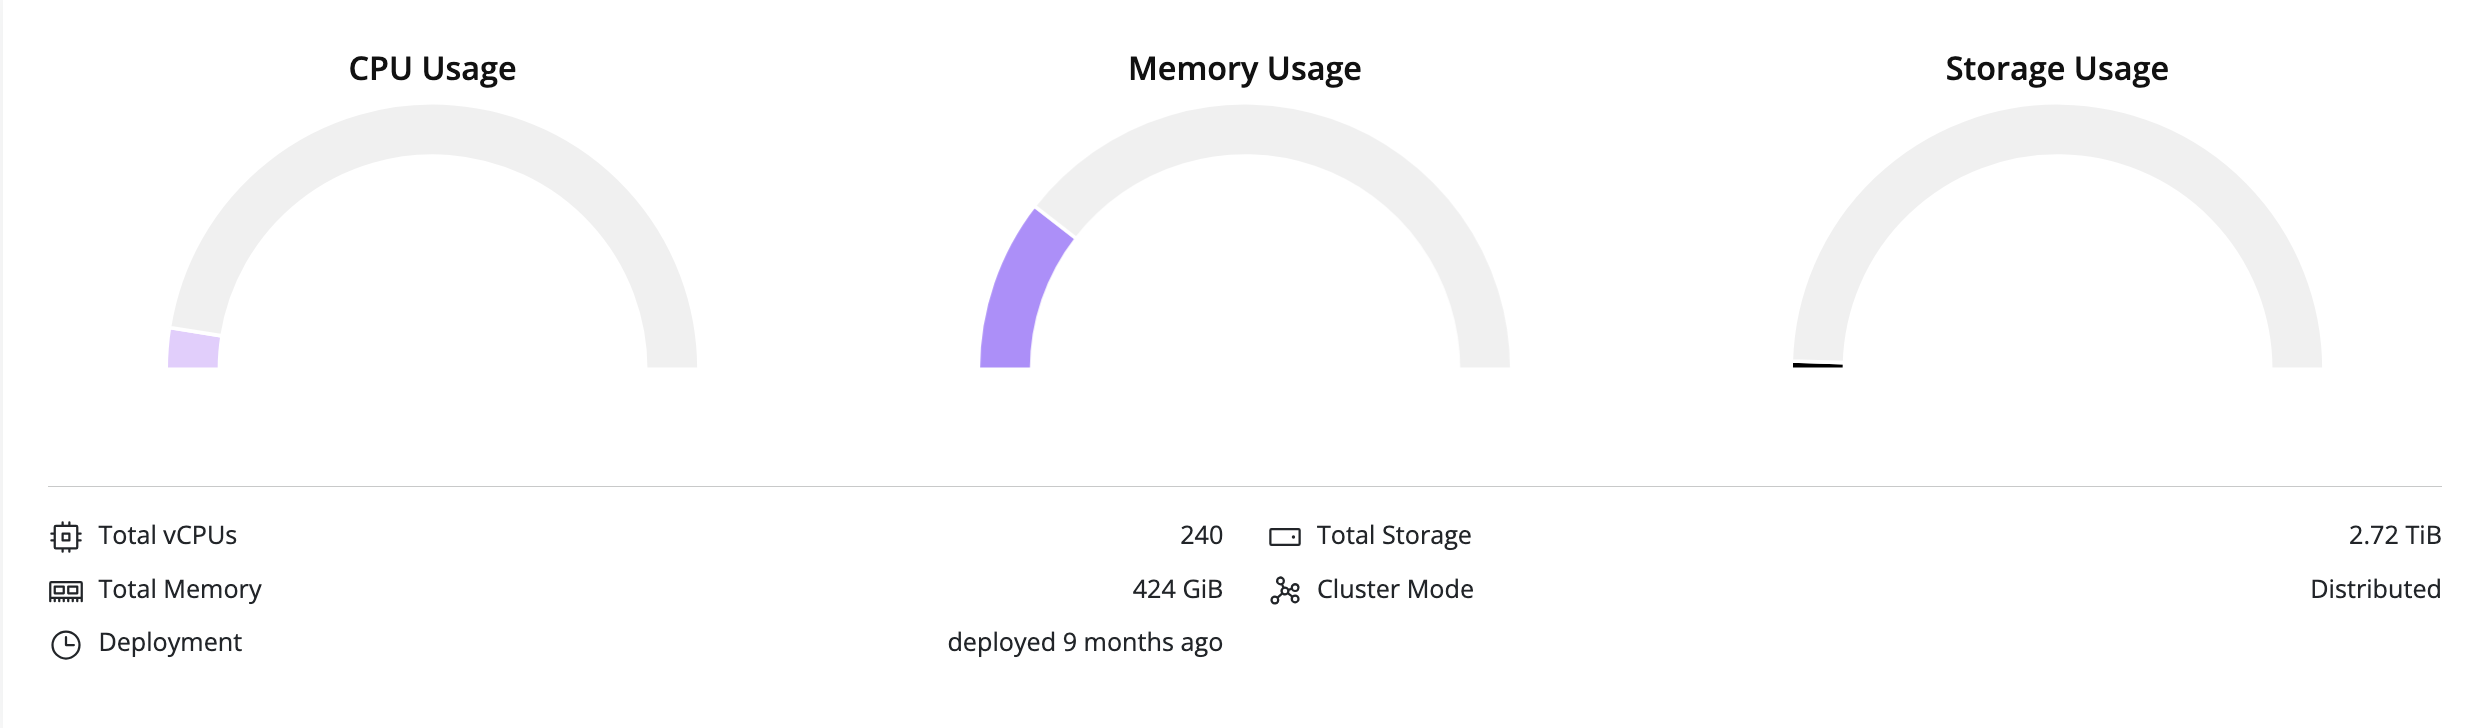Click the CPU Usage title

coord(432,69)
